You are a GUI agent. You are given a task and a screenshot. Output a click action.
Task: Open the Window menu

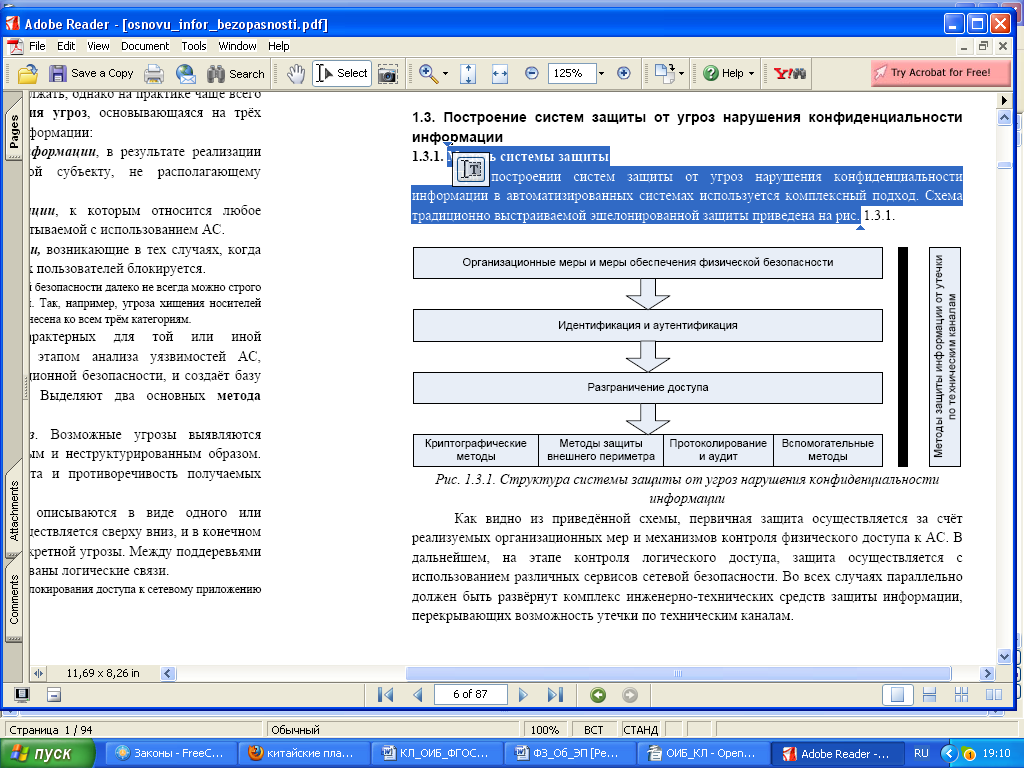(237, 46)
